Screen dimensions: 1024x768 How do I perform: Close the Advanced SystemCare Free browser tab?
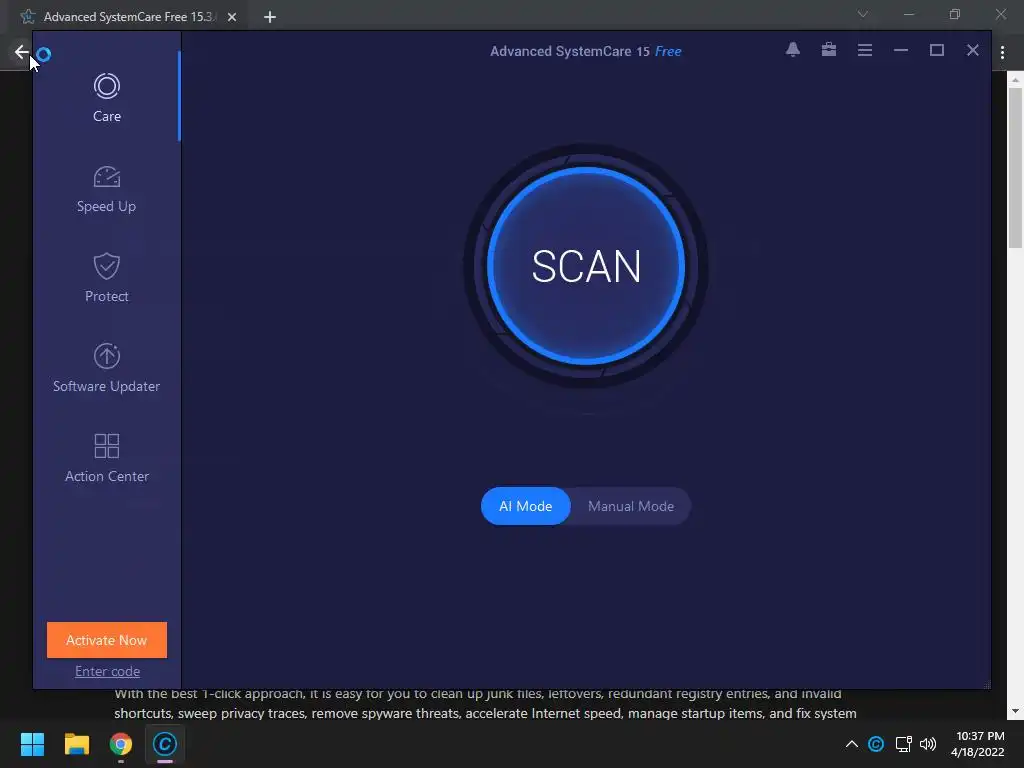point(232,17)
